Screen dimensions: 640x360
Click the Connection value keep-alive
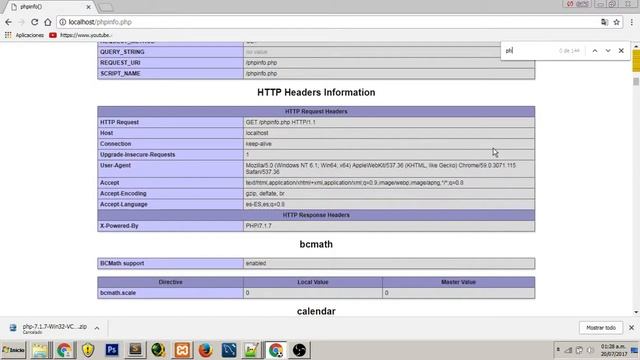click(258, 144)
